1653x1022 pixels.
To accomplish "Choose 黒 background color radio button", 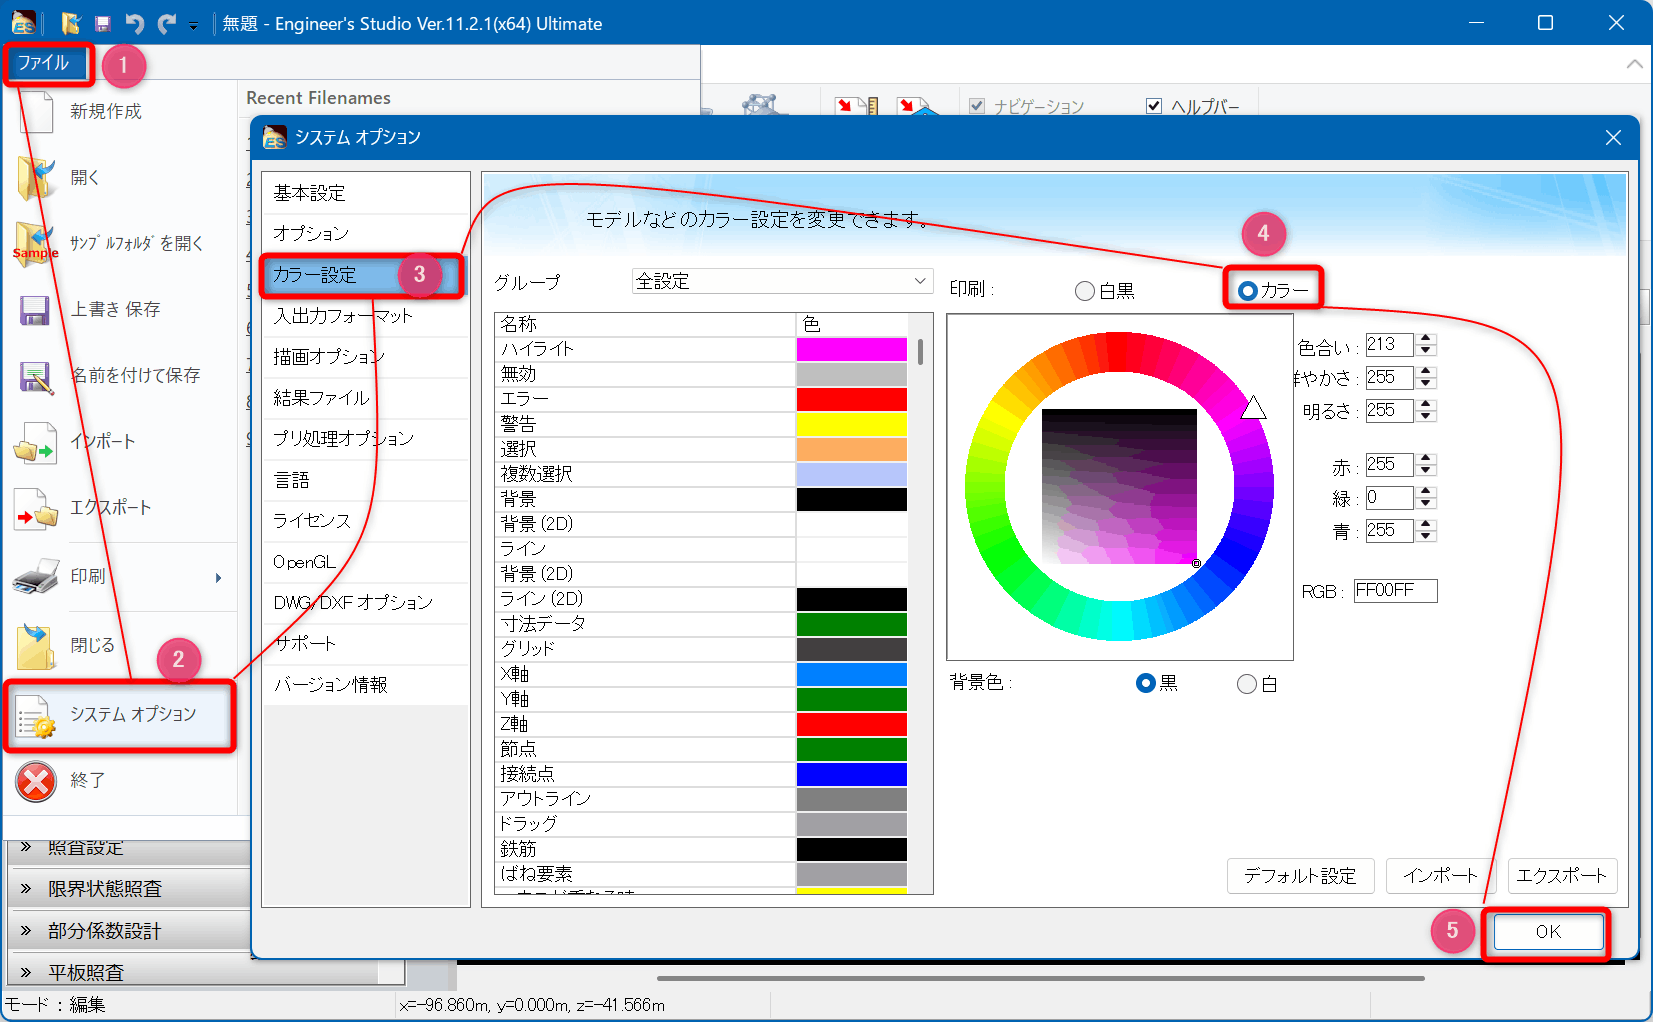I will 1146,684.
